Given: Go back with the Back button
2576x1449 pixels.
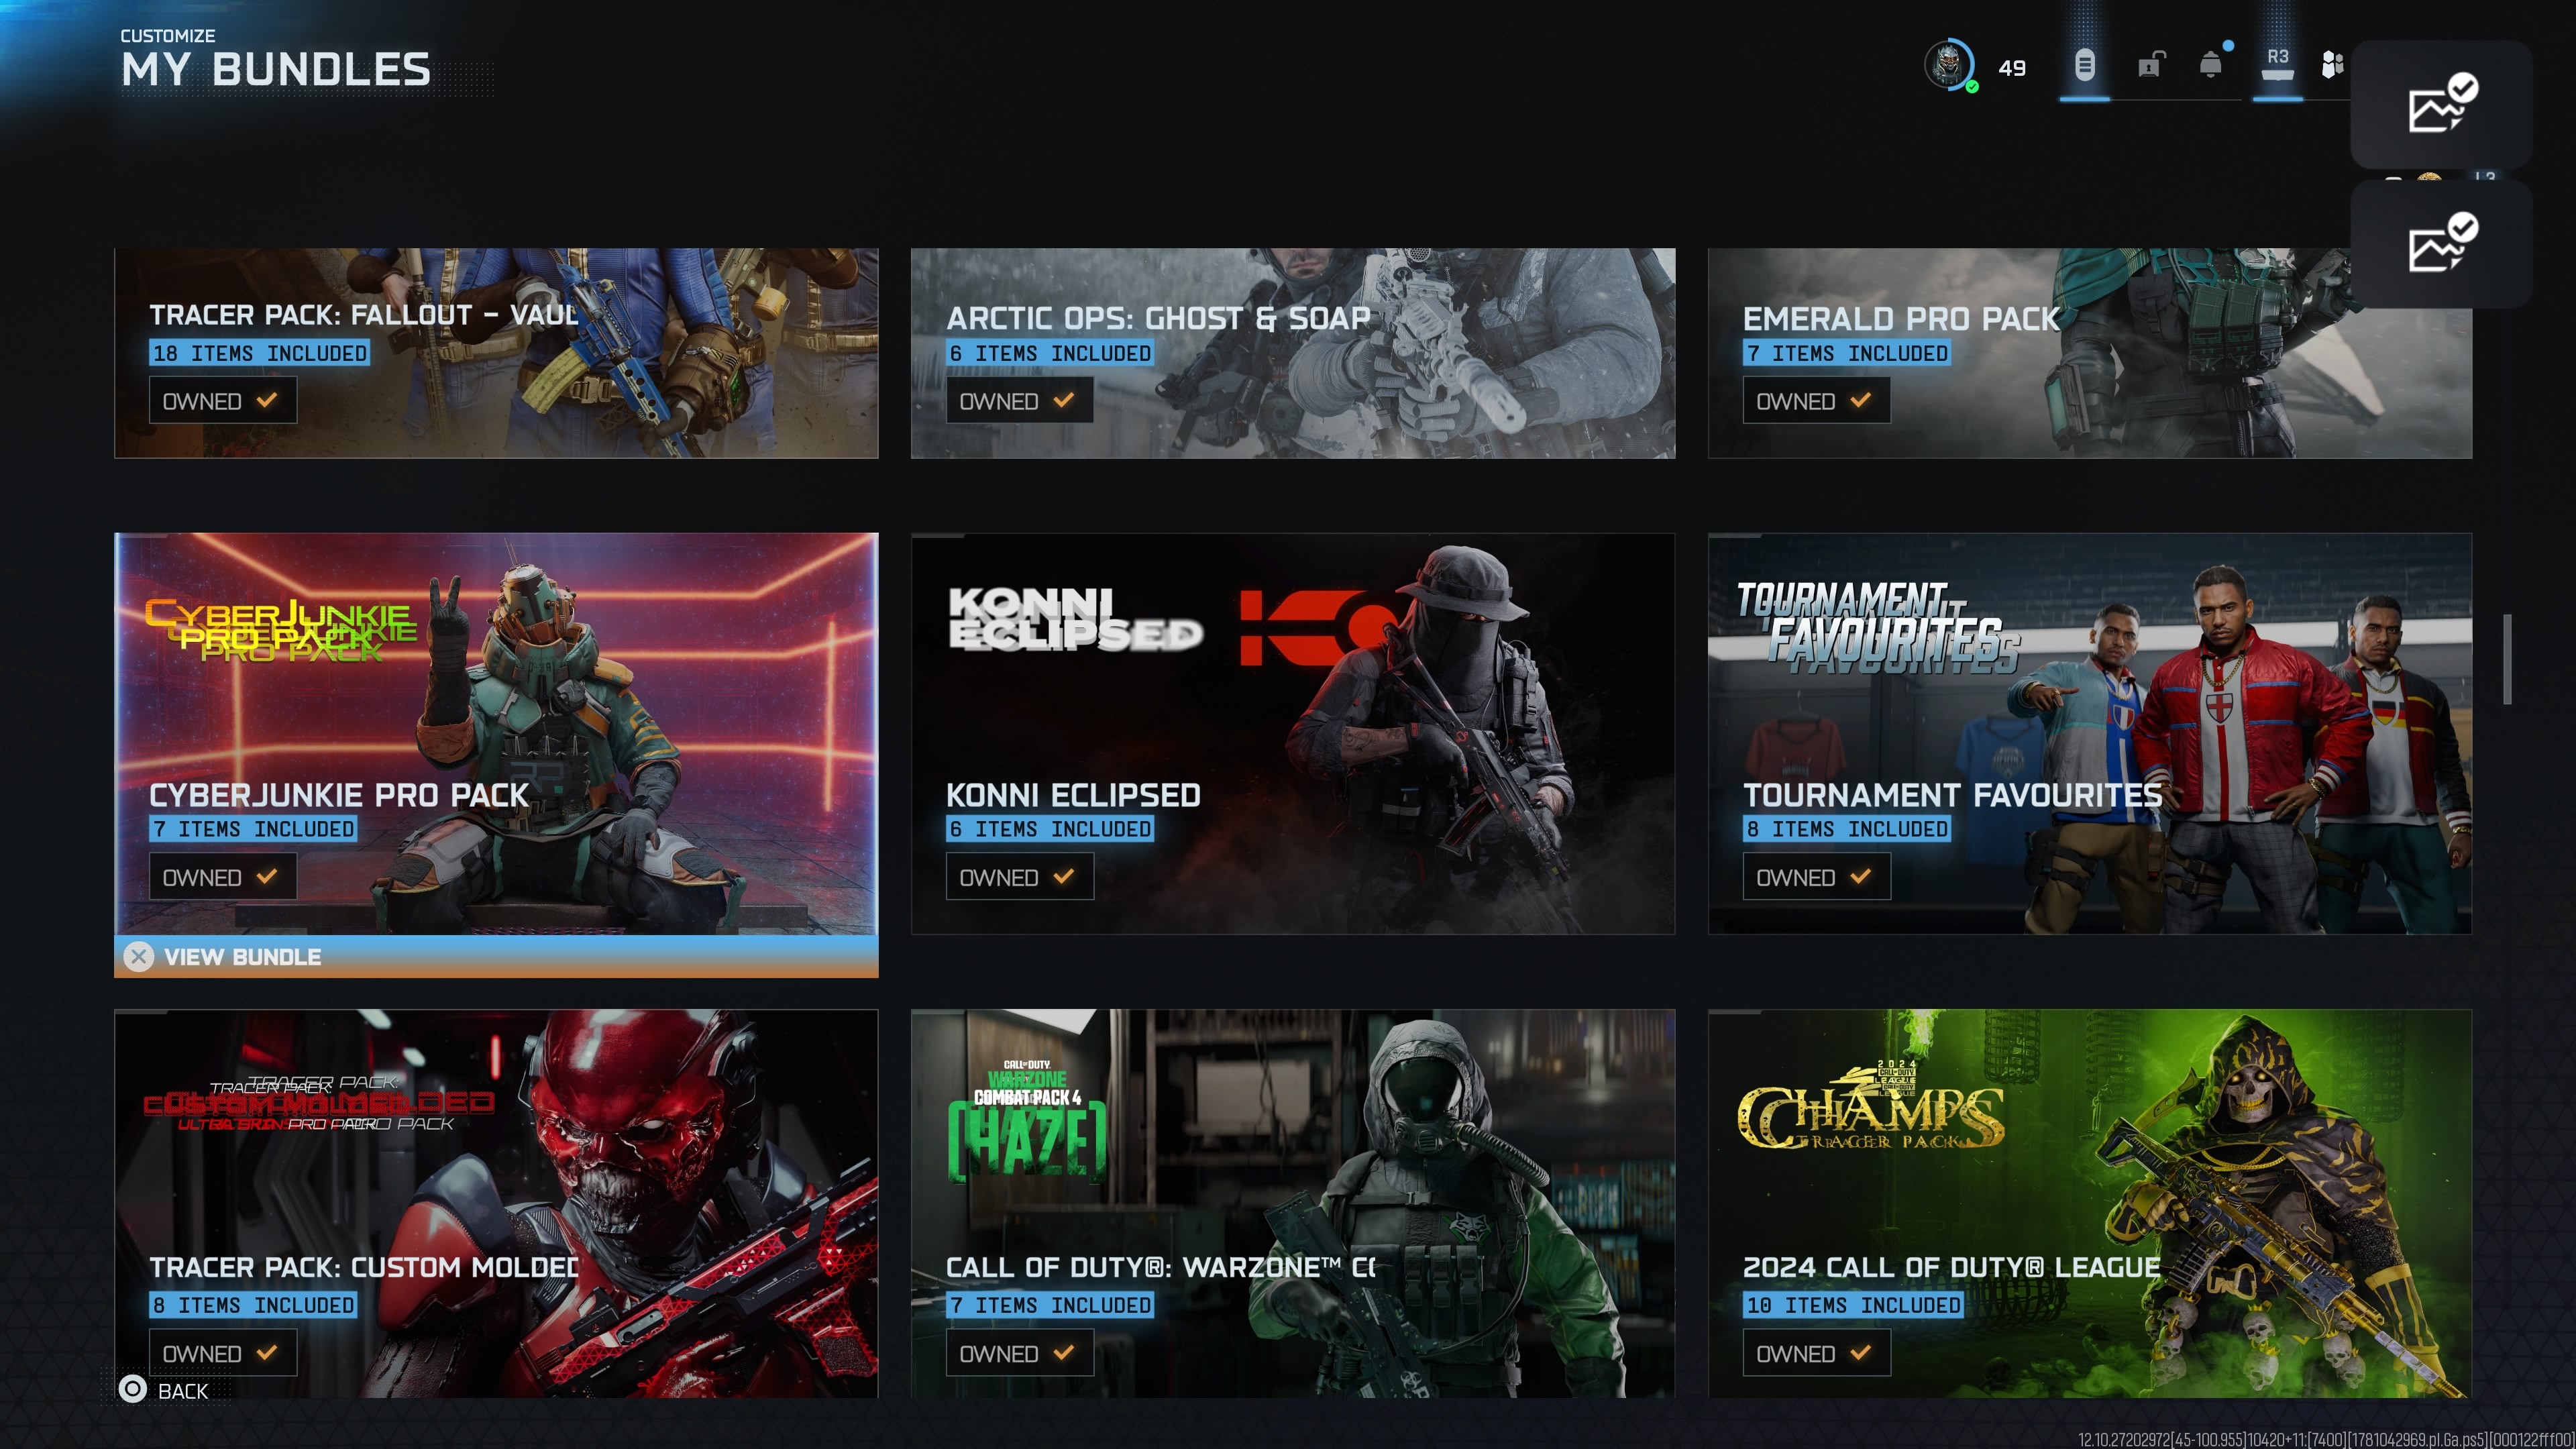Looking at the screenshot, I should (164, 1390).
